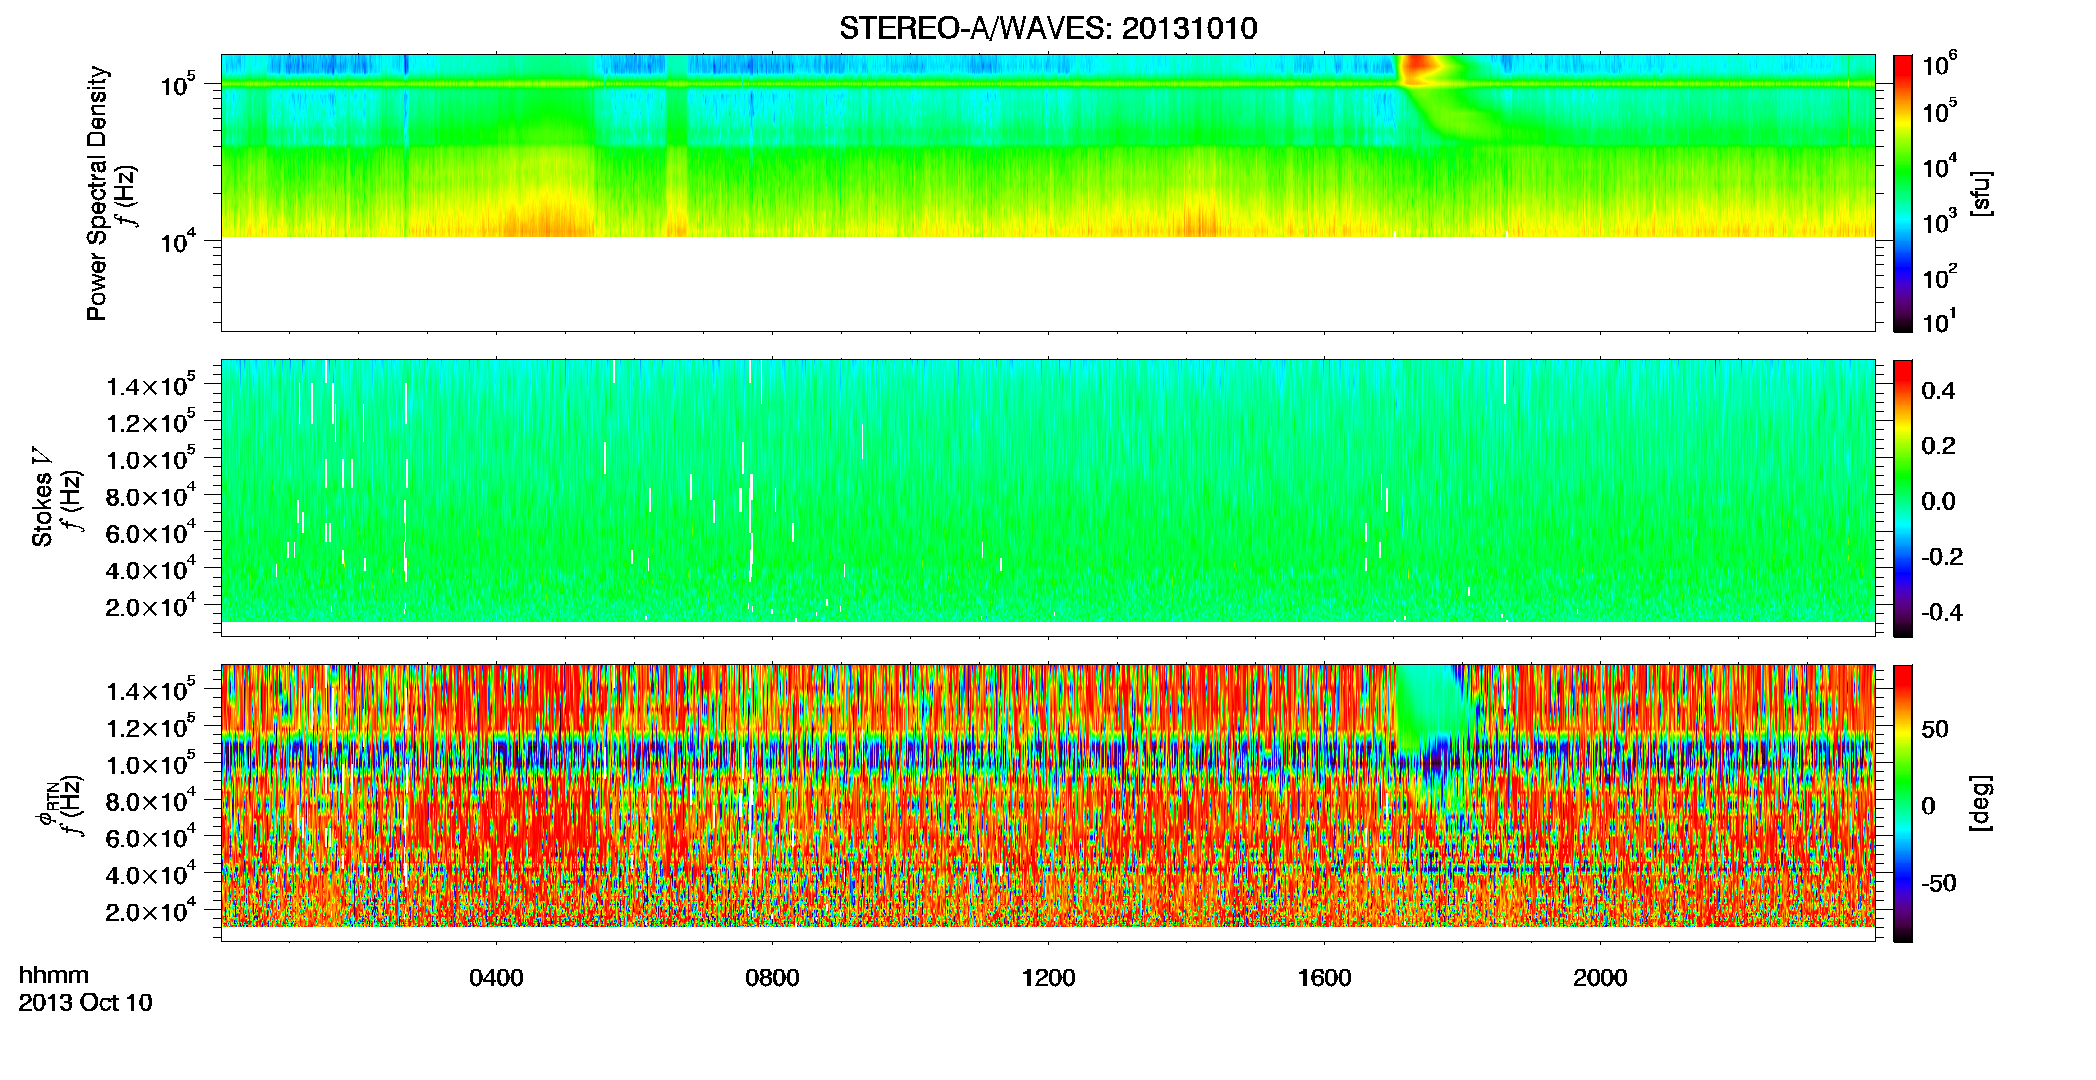Click the Stokes V spectrogram panel
This screenshot has width=2096, height=1080.
[x=1048, y=497]
